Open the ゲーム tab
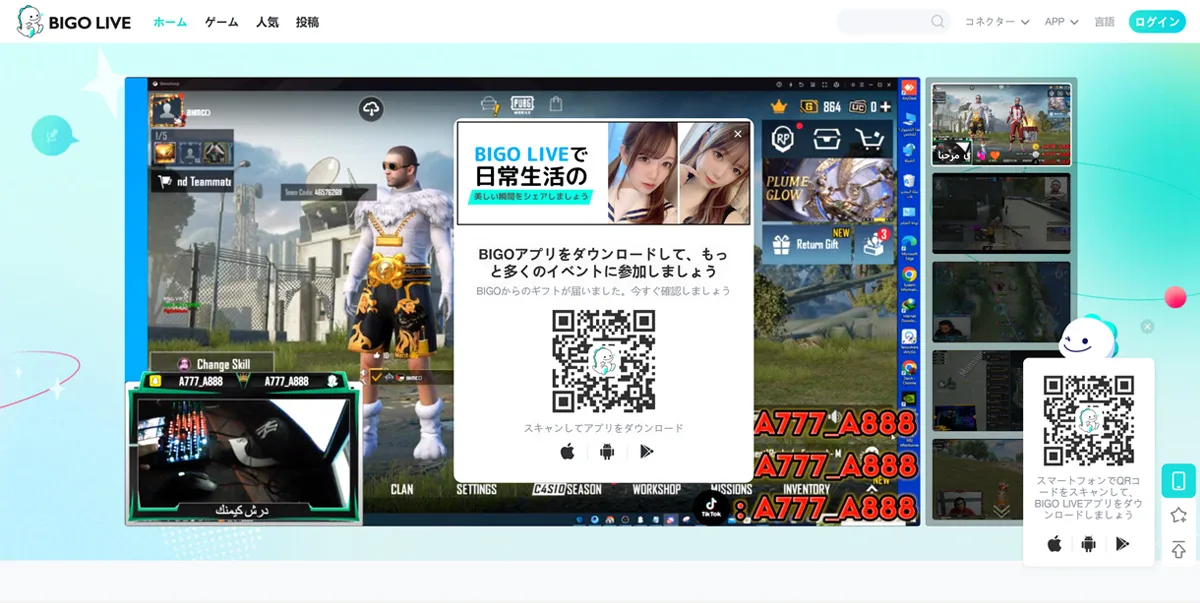This screenshot has width=1200, height=603. point(221,22)
